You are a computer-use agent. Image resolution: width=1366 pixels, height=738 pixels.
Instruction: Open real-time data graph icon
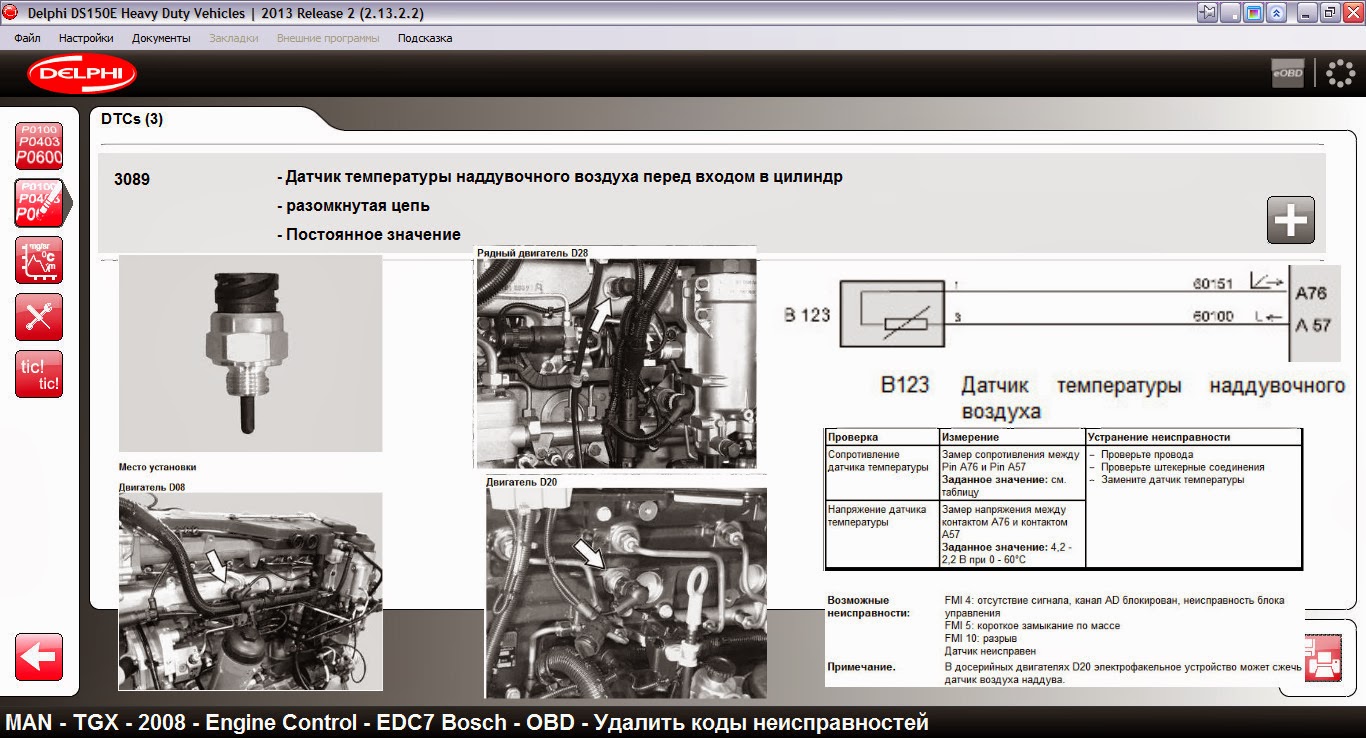tap(39, 260)
